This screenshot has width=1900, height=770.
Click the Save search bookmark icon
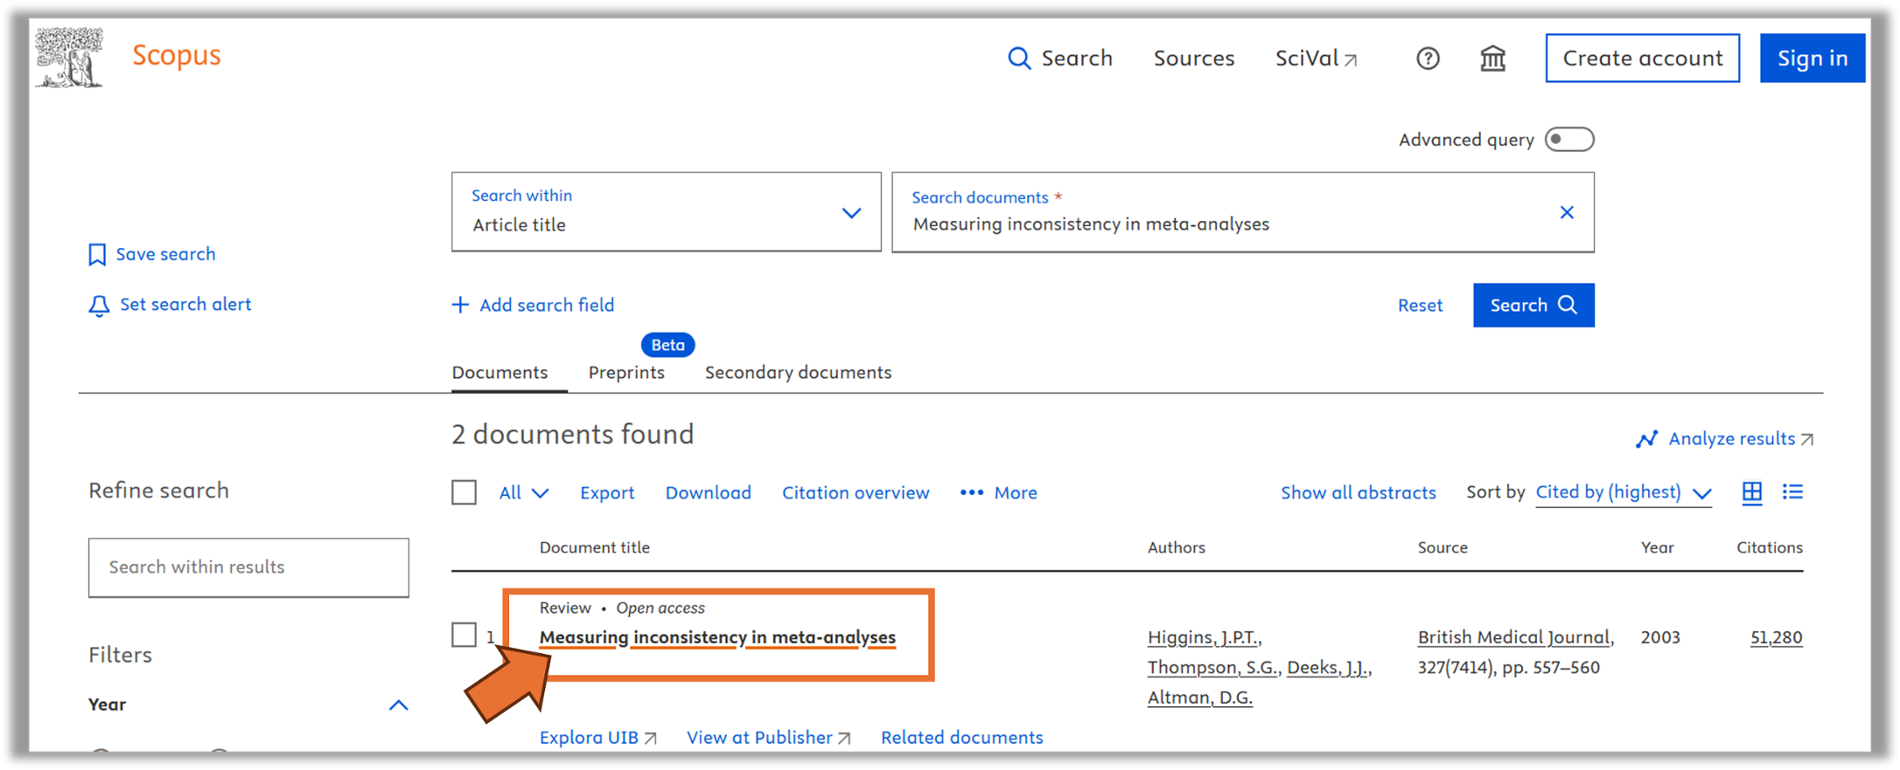[x=97, y=255]
